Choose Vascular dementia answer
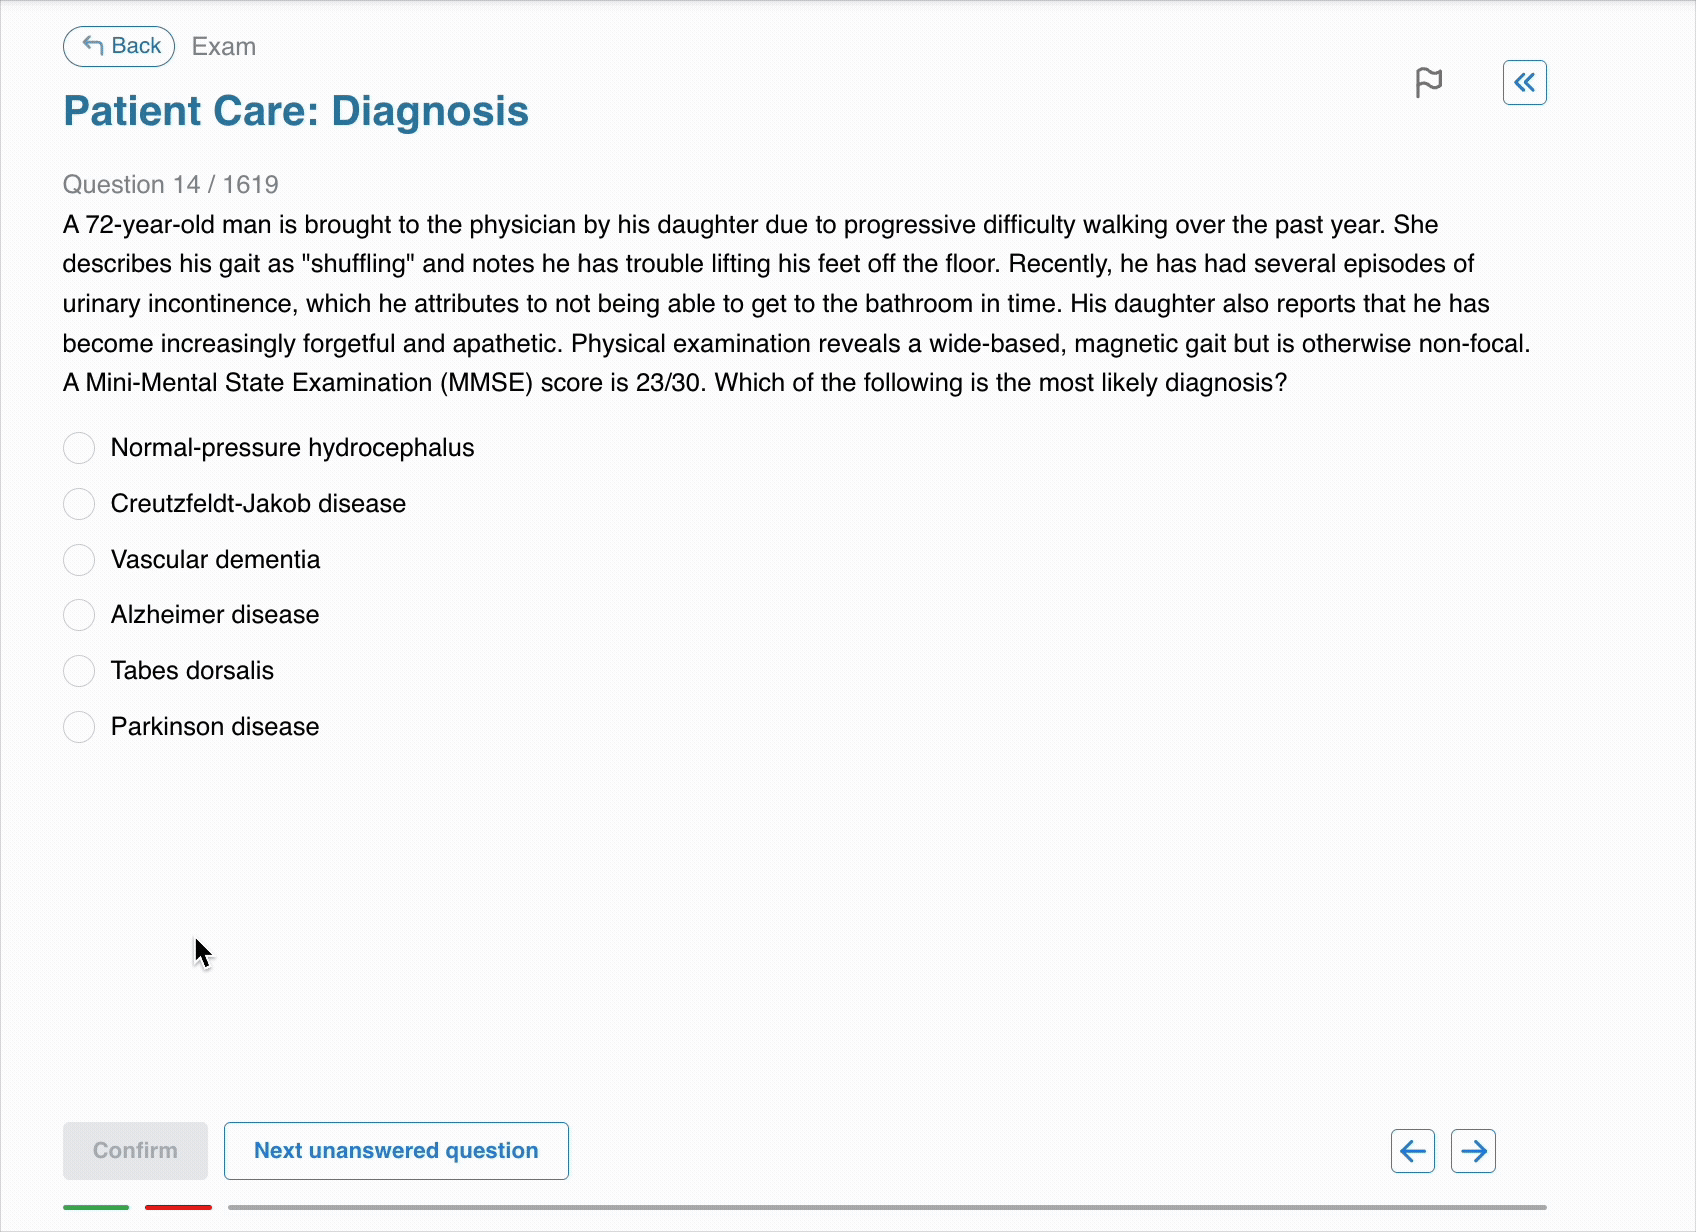1696x1232 pixels. point(79,560)
